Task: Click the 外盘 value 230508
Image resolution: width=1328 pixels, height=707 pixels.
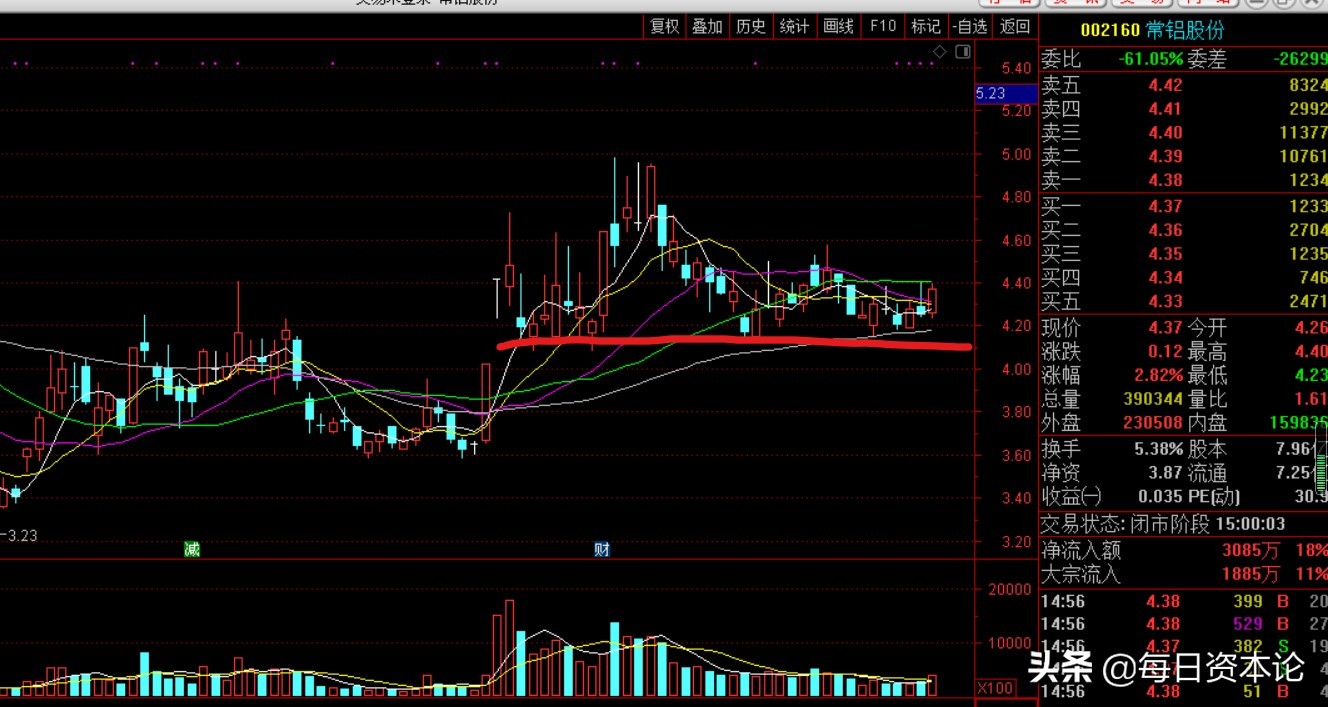Action: pos(1152,424)
